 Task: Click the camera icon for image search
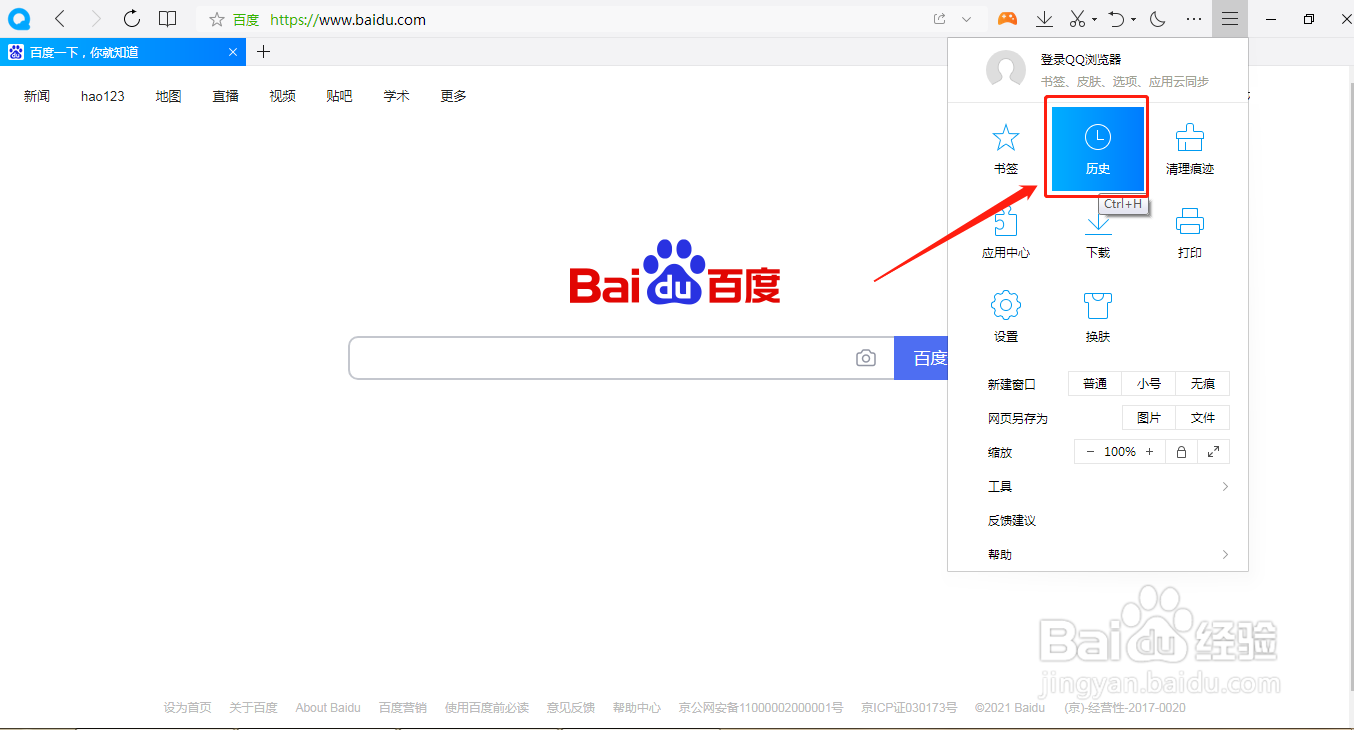pos(865,357)
